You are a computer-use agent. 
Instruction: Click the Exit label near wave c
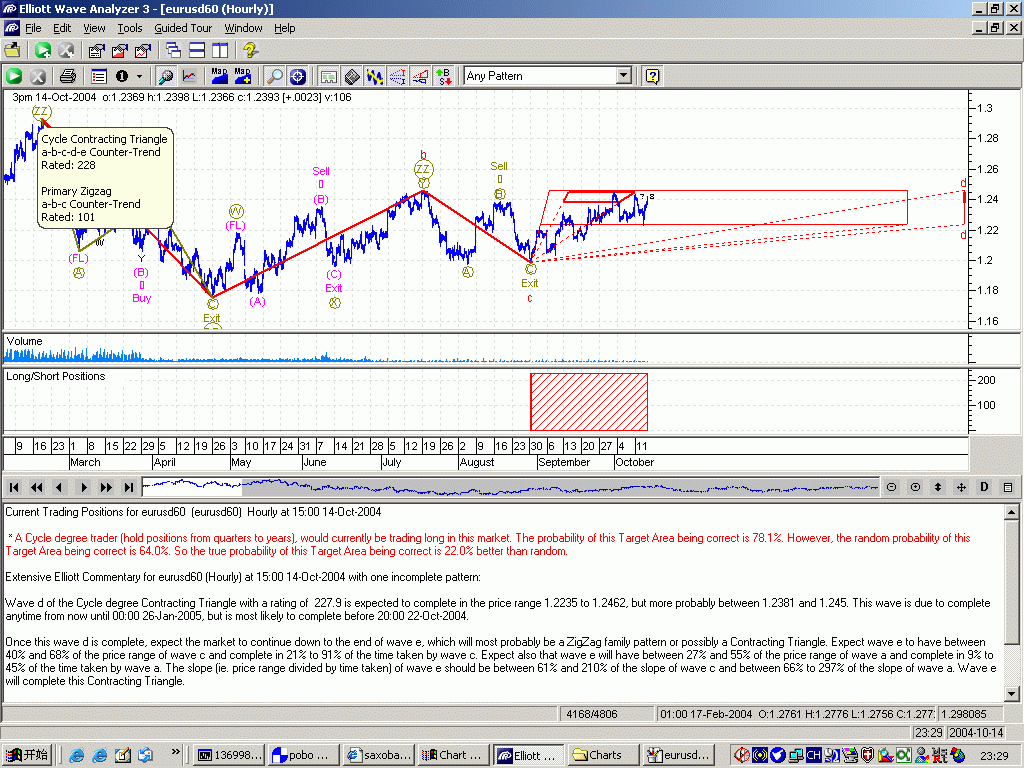[530, 283]
